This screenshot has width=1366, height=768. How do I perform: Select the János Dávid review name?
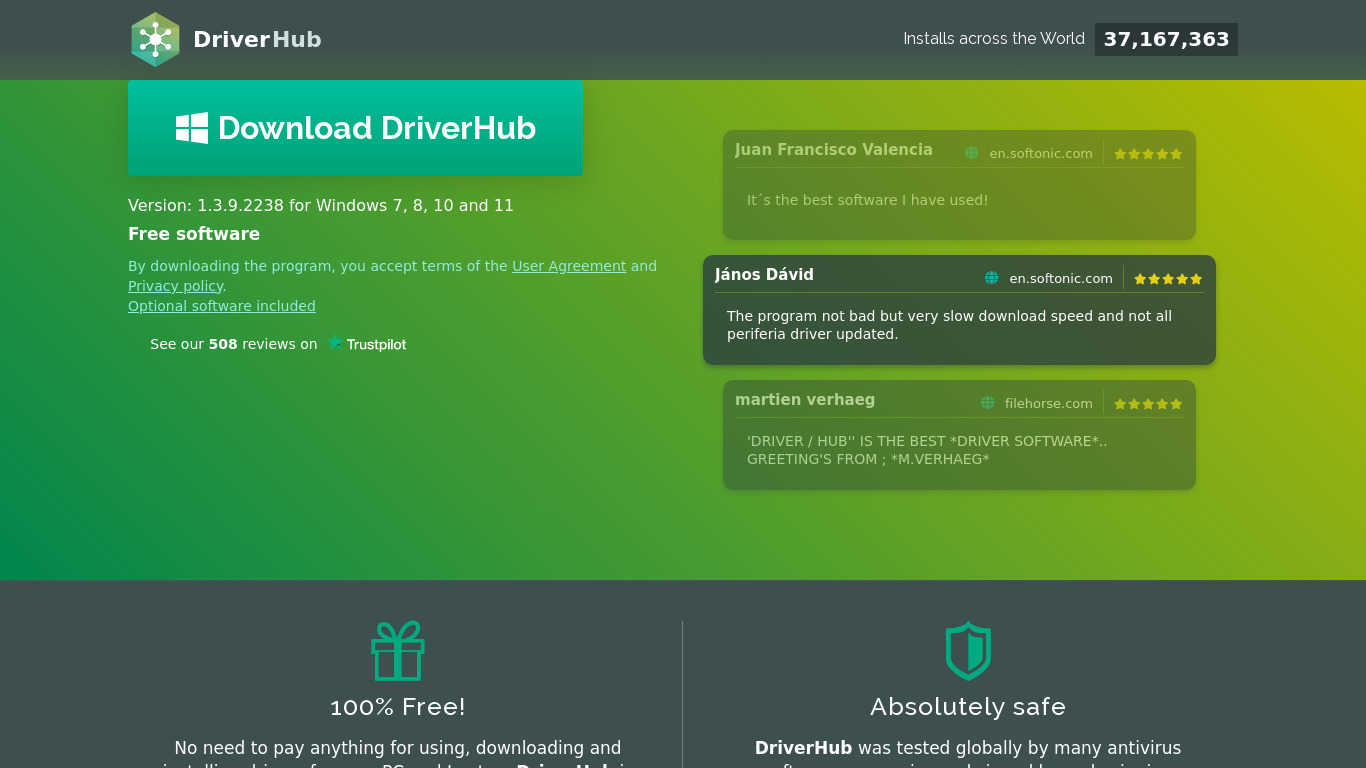[764, 274]
